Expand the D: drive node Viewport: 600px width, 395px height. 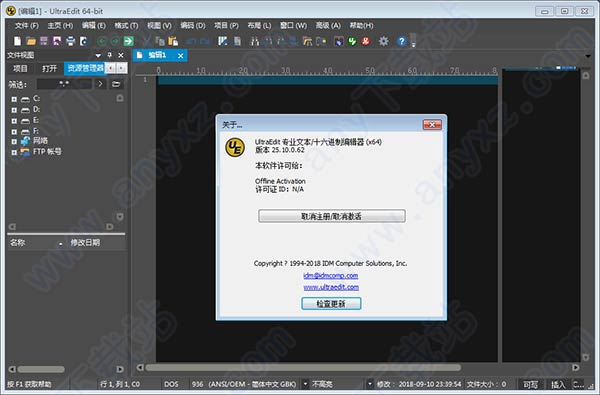click(14, 110)
